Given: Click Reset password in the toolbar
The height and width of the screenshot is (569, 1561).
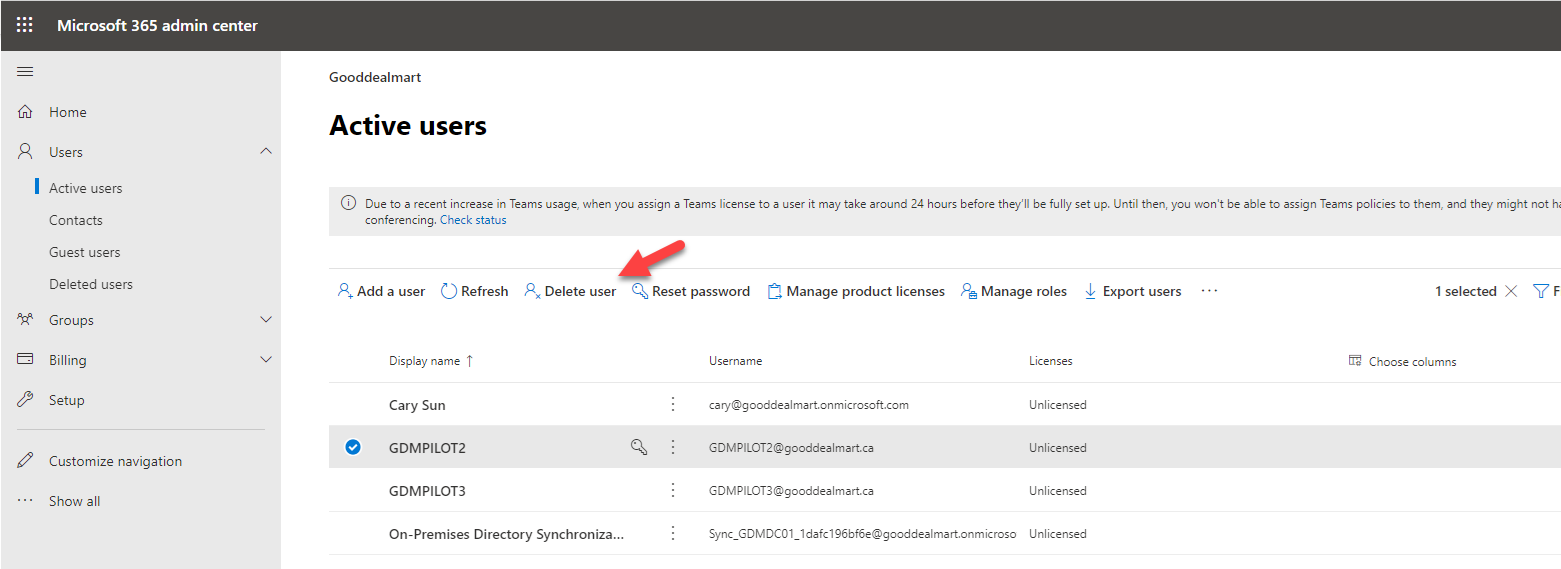Looking at the screenshot, I should click(x=691, y=291).
